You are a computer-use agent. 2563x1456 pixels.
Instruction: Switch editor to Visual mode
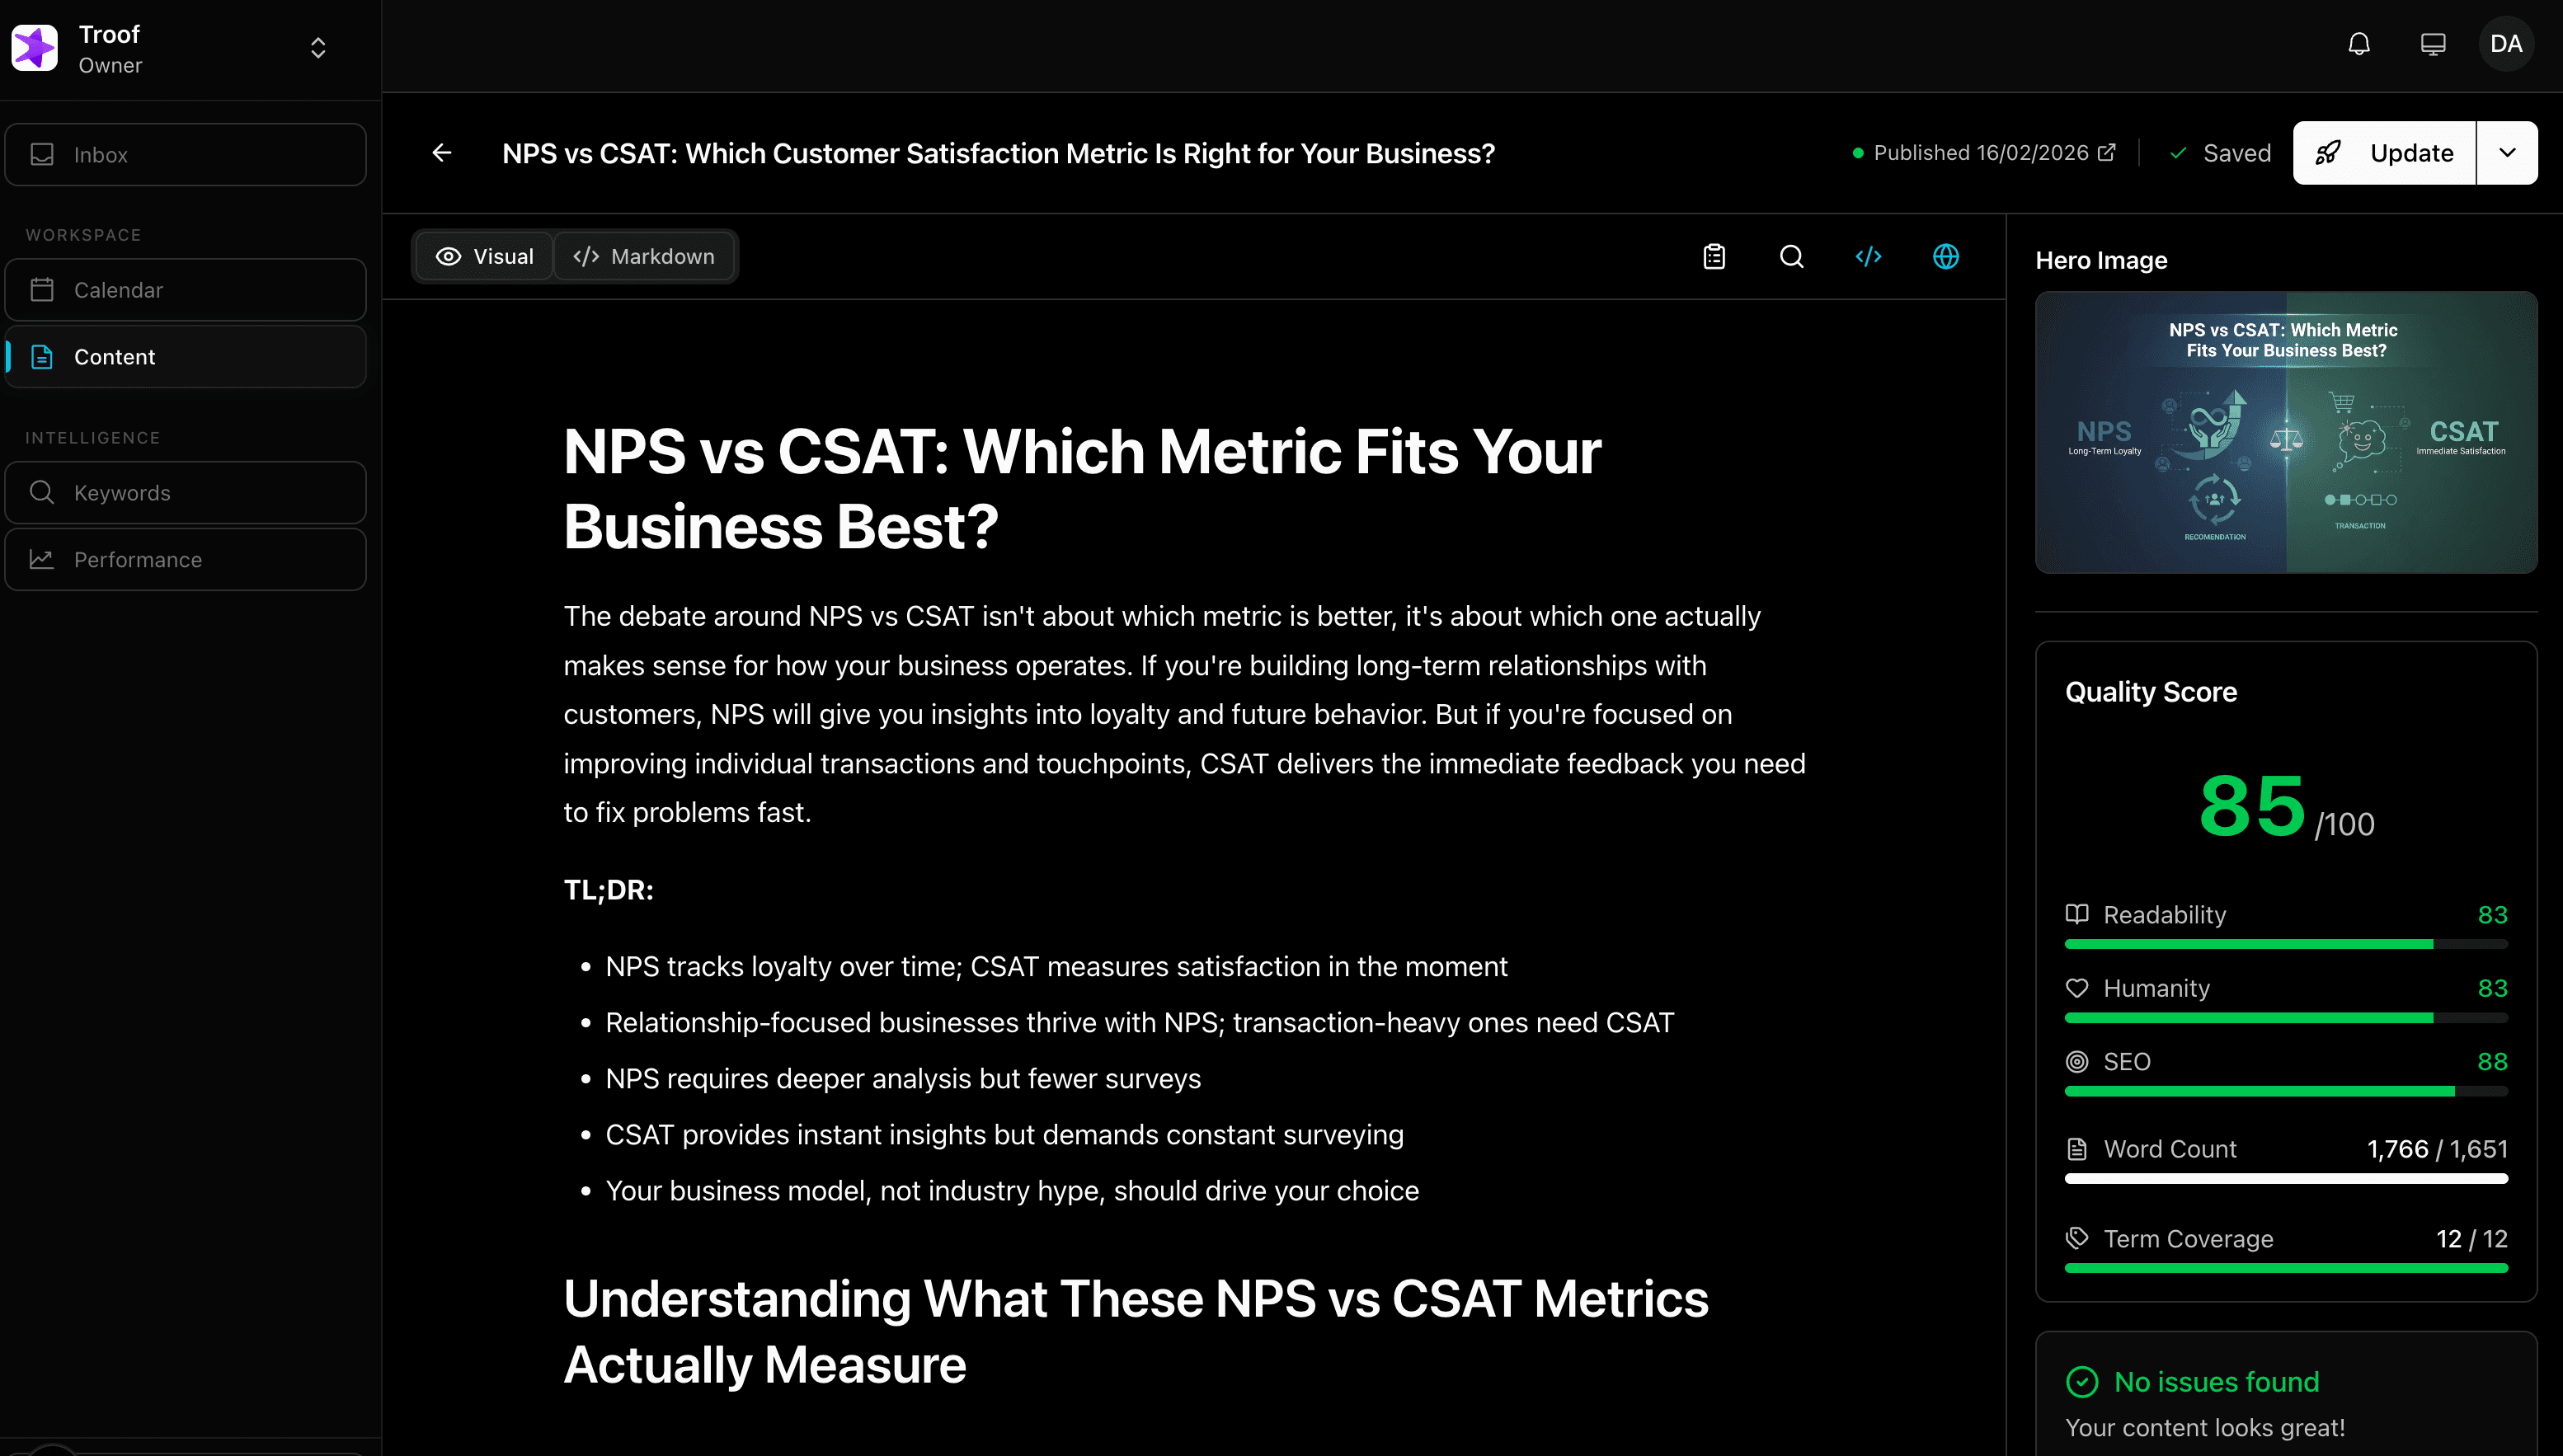[485, 257]
